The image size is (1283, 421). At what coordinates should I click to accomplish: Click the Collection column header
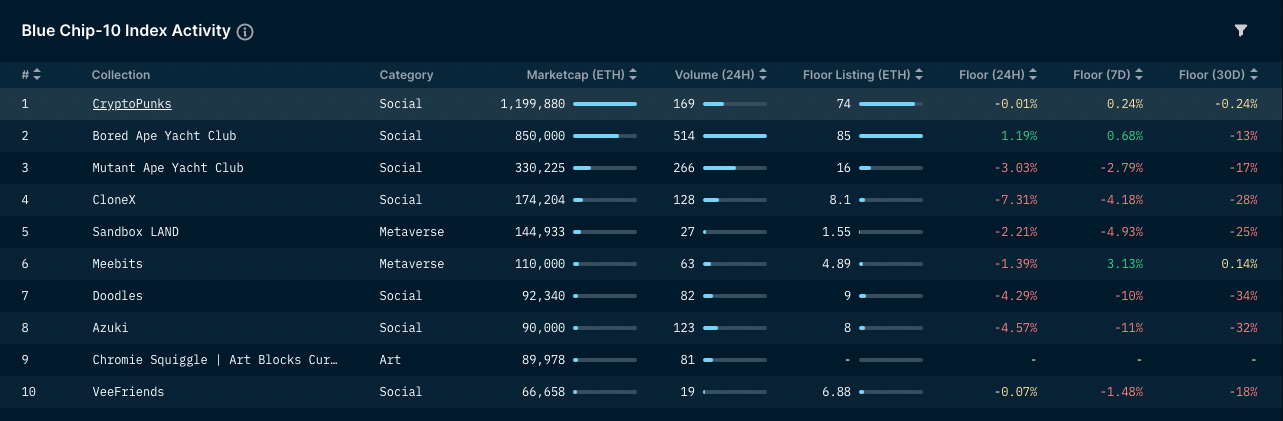pyautogui.click(x=121, y=75)
